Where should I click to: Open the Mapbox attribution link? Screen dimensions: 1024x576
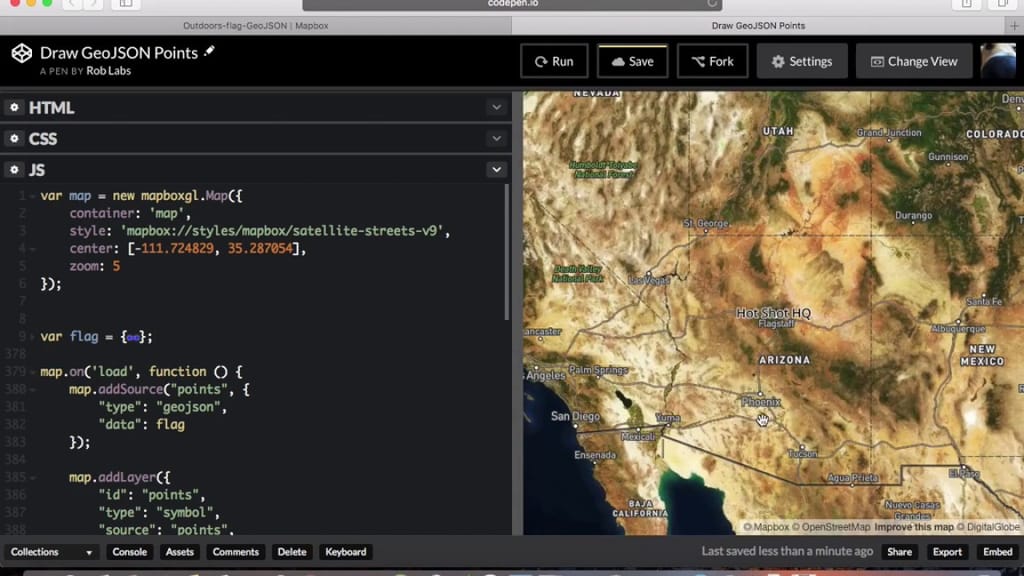pyautogui.click(x=767, y=526)
